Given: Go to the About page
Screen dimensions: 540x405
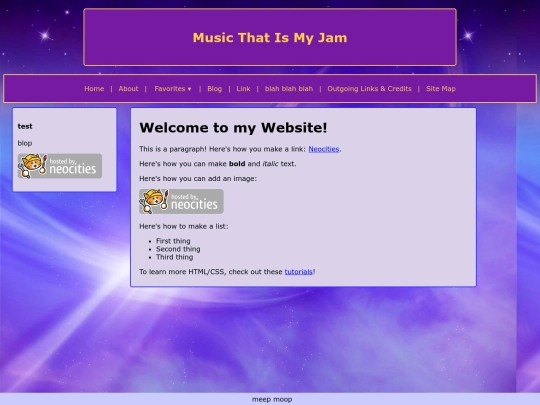Looking at the screenshot, I should click(128, 89).
